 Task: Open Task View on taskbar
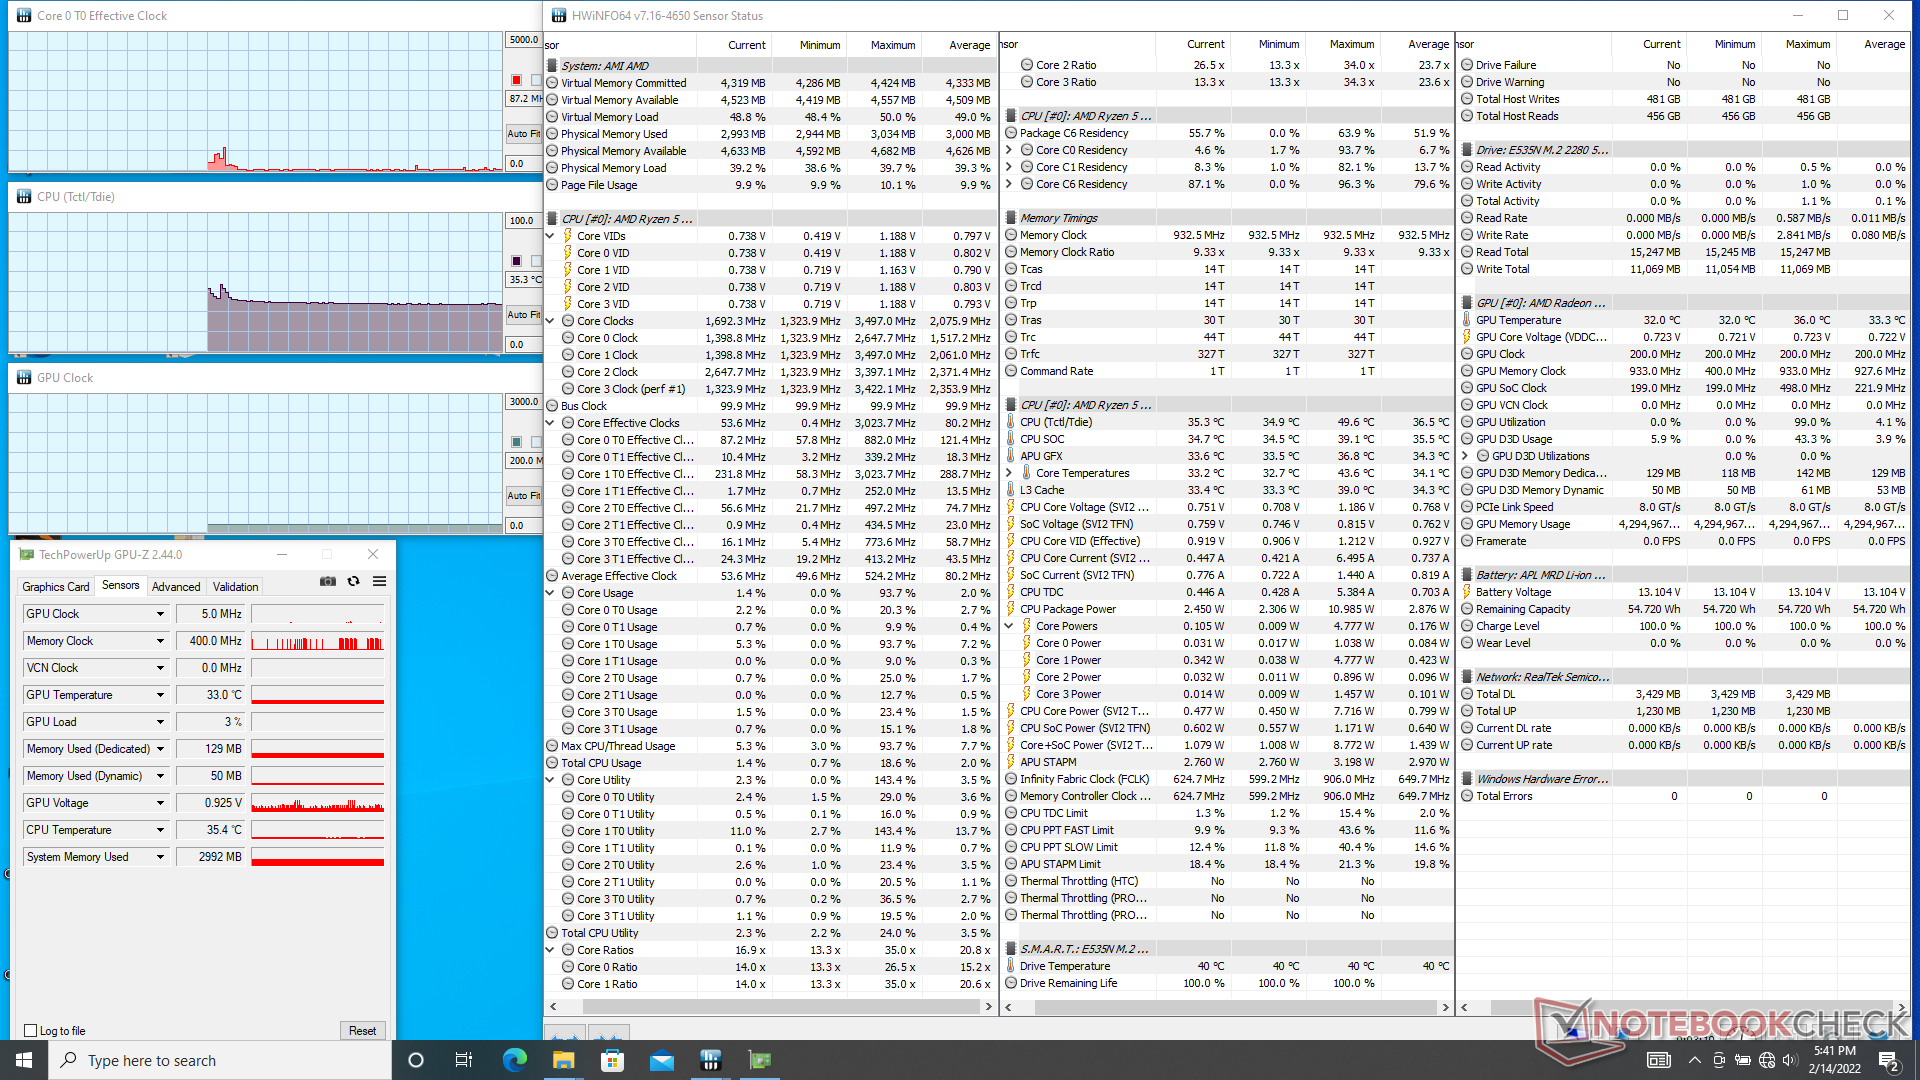click(x=463, y=1060)
